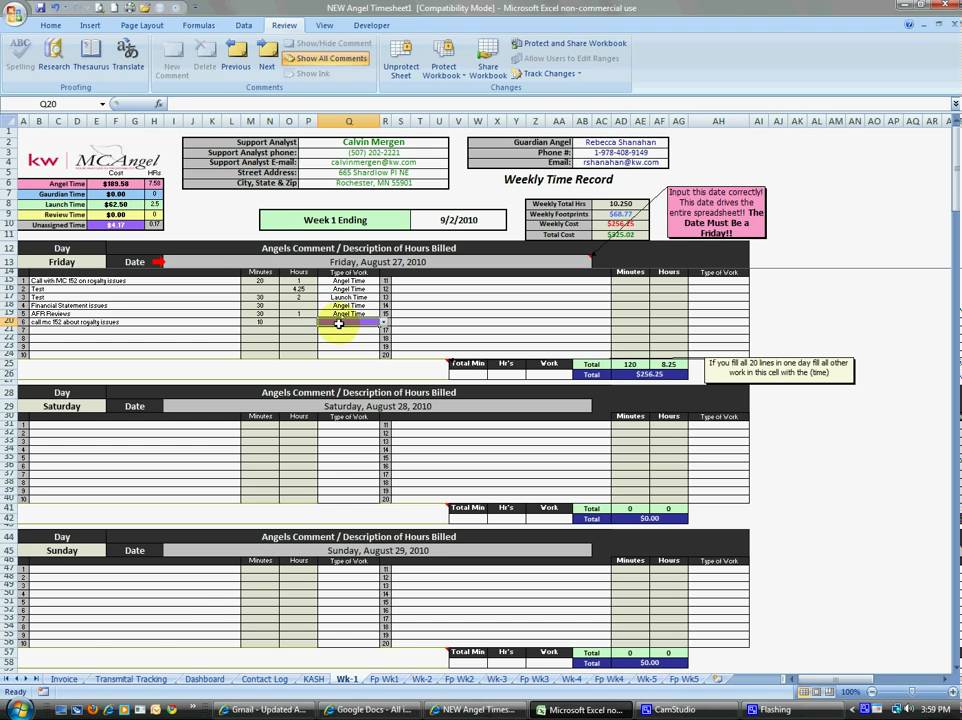Click Protect and Share Workbook
The height and width of the screenshot is (720, 962).
point(569,44)
